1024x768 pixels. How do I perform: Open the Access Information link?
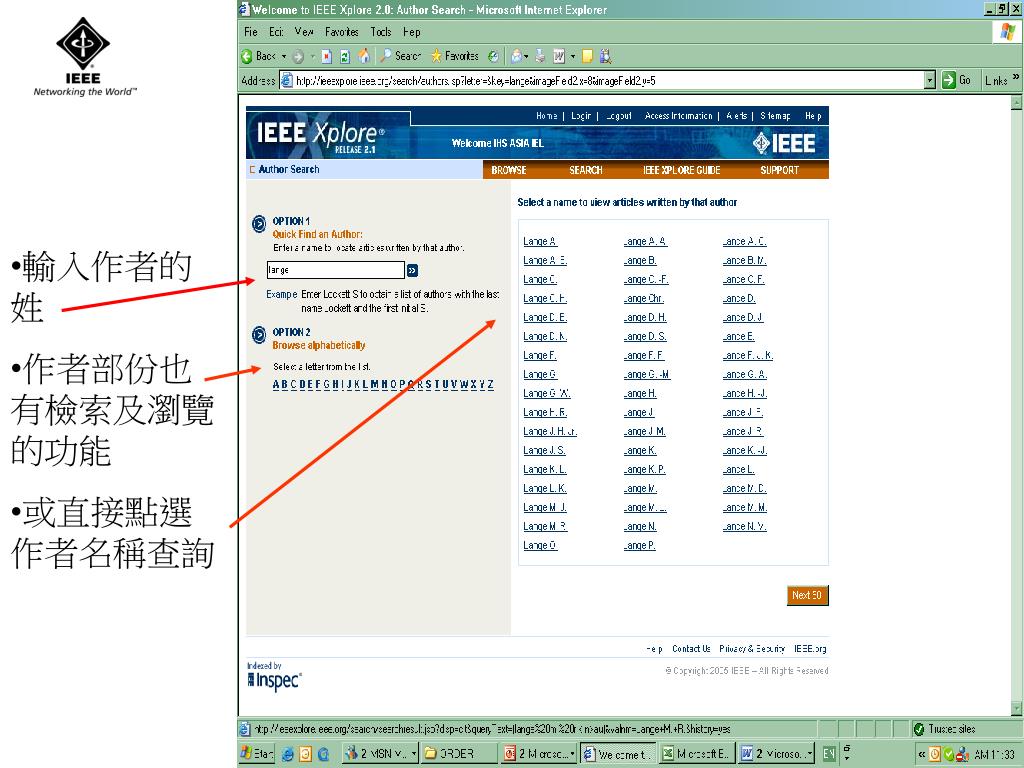click(679, 116)
